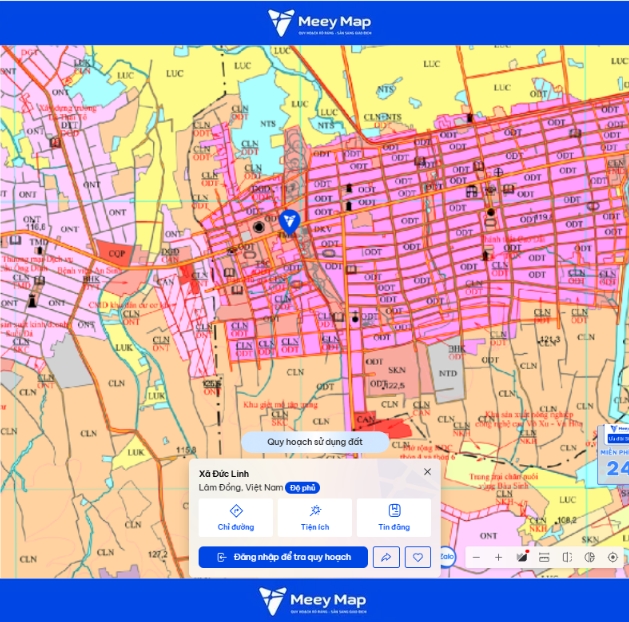Click the 121,3 elevation point

tap(549, 340)
